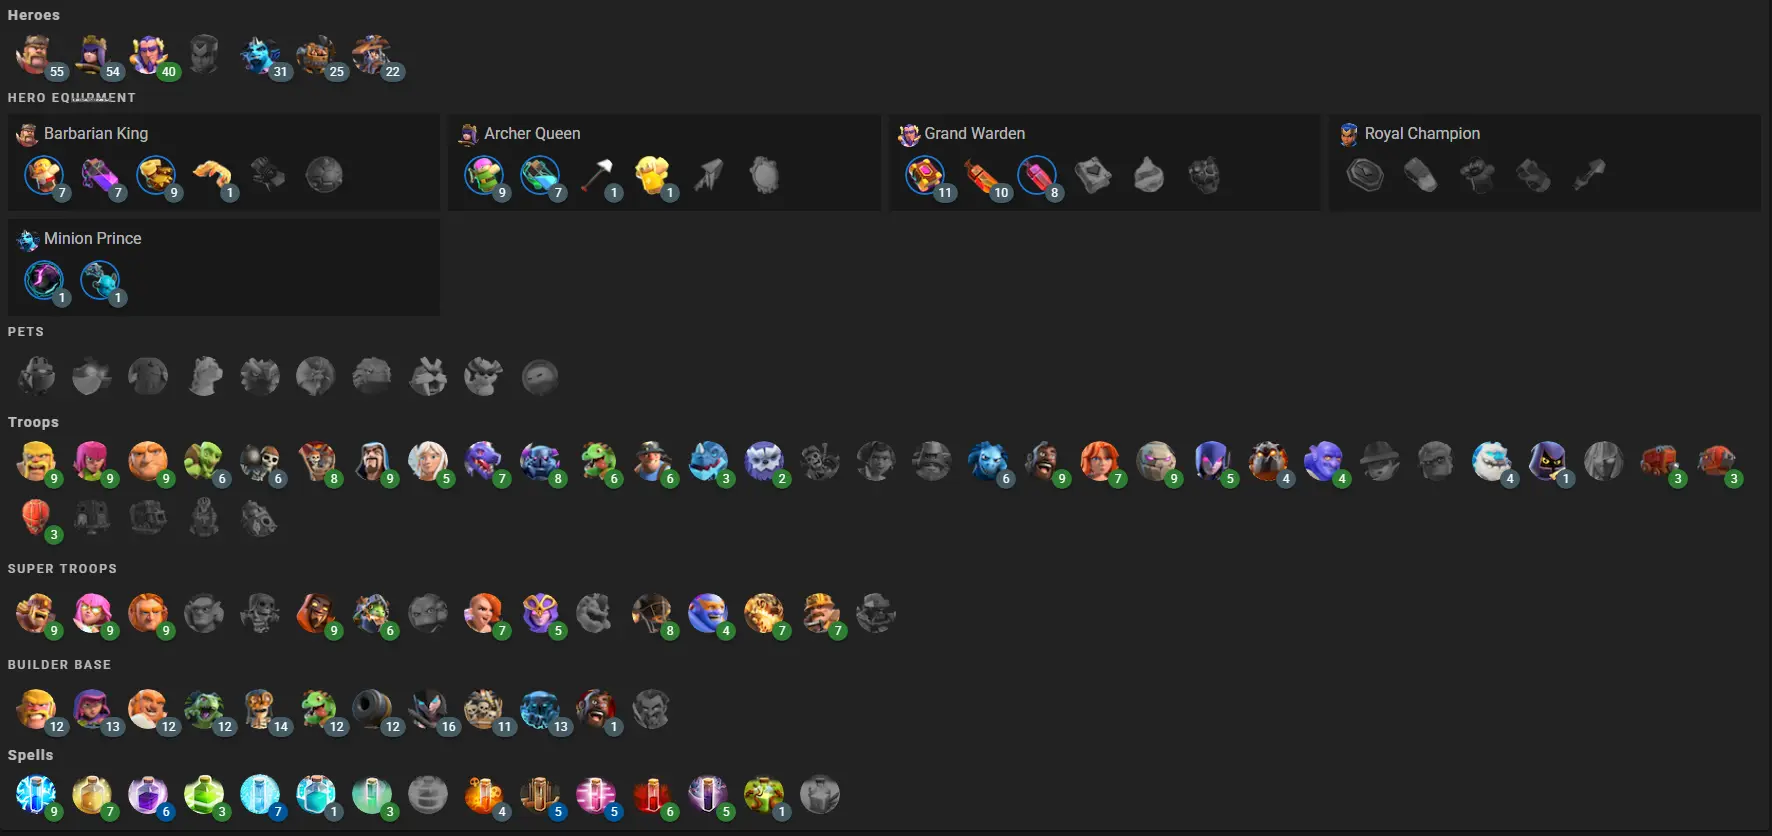The width and height of the screenshot is (1772, 836).
Task: Select the Lightning Spell icon level 9
Action: tap(36, 795)
